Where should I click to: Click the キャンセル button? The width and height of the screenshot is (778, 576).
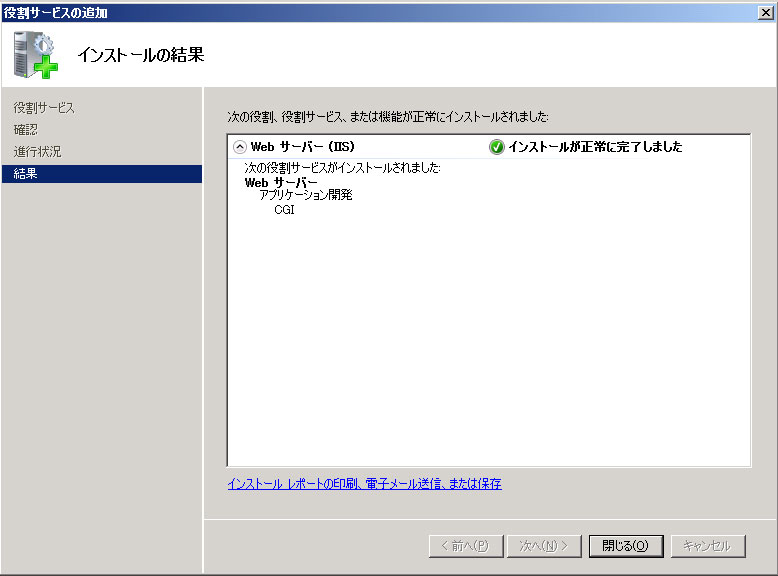pos(708,546)
